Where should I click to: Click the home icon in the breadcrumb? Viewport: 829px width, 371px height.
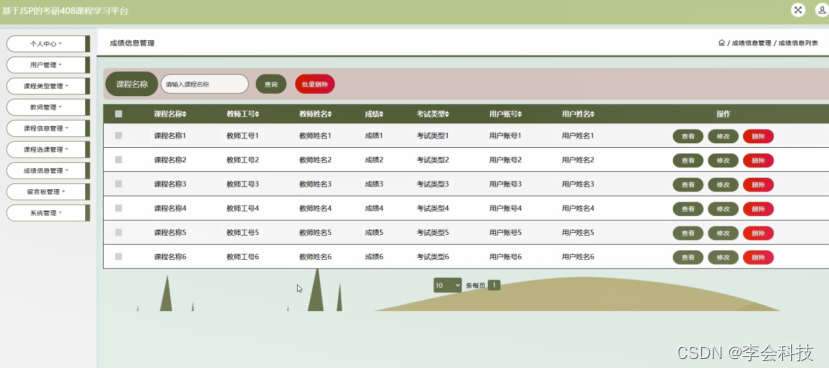click(722, 43)
